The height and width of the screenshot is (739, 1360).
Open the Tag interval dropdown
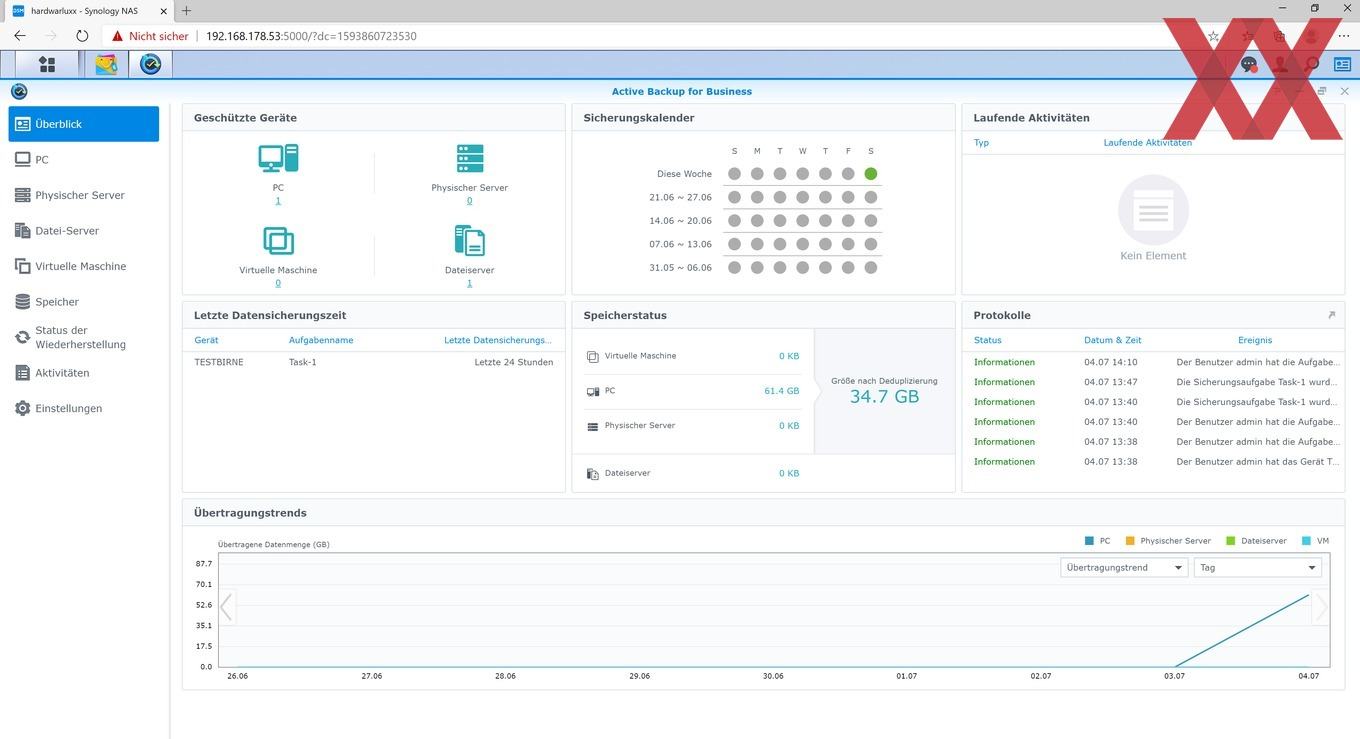pyautogui.click(x=1258, y=567)
